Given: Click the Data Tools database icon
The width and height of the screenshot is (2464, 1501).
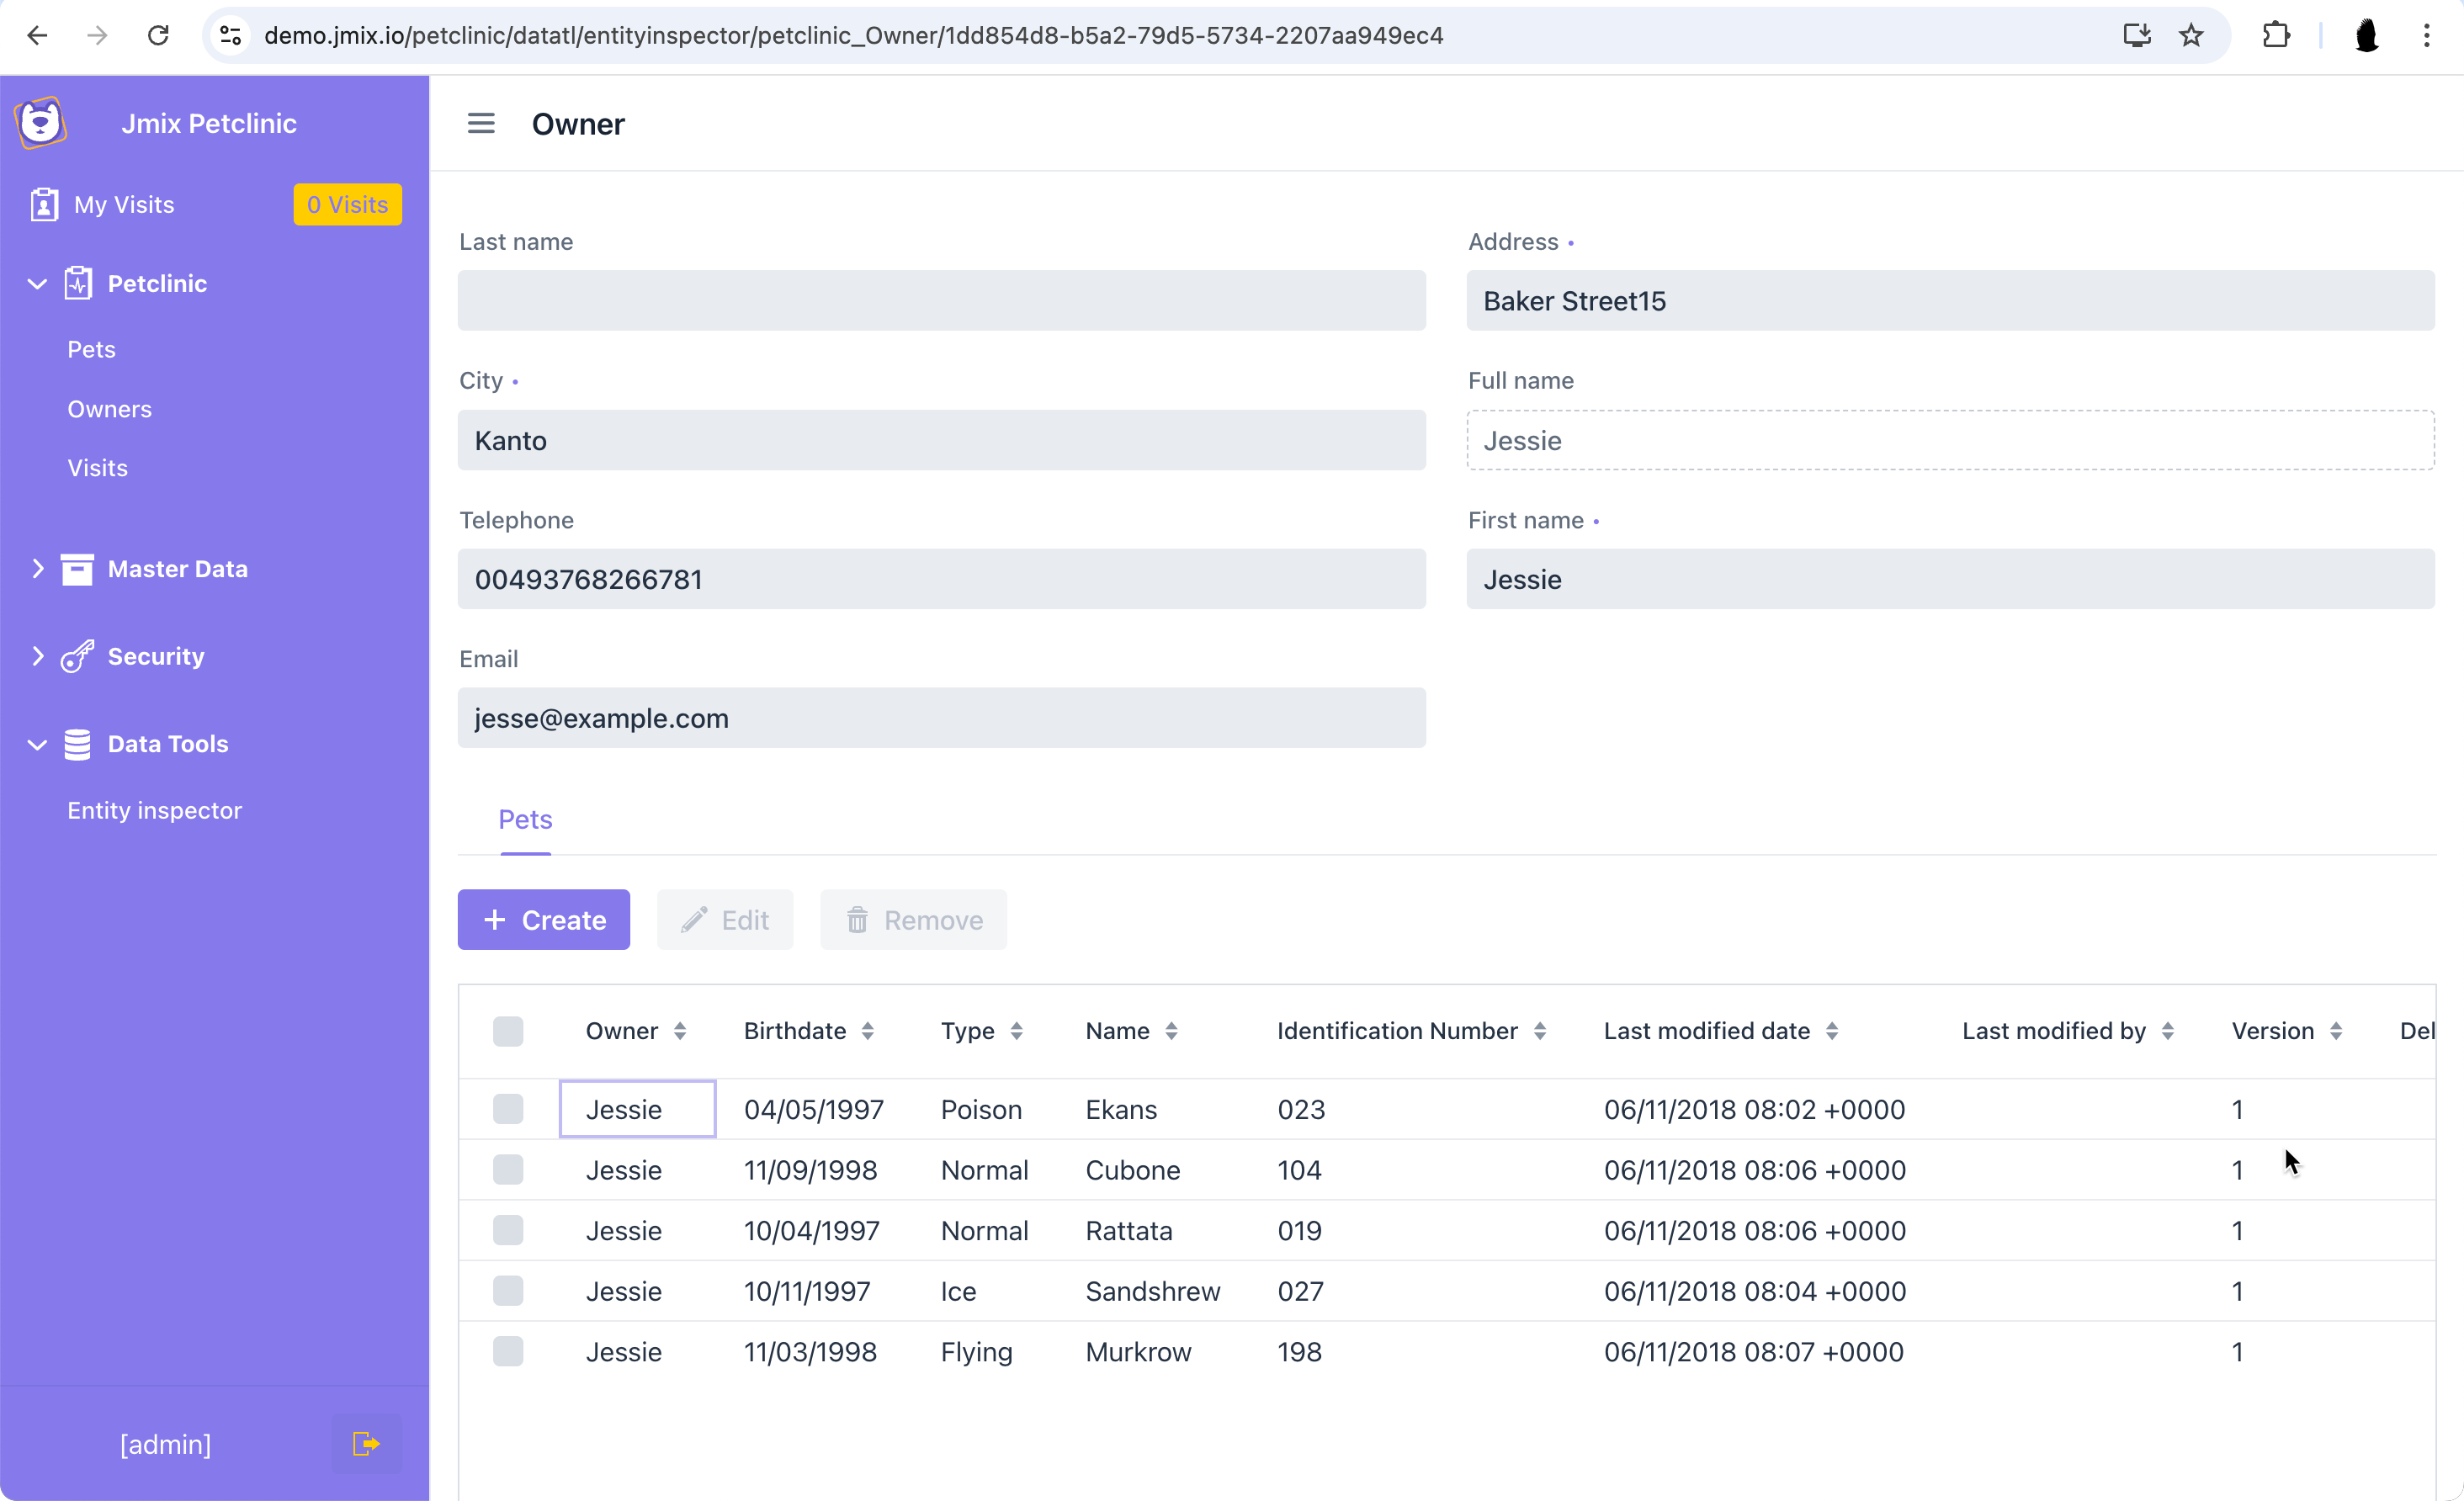Looking at the screenshot, I should [x=77, y=744].
